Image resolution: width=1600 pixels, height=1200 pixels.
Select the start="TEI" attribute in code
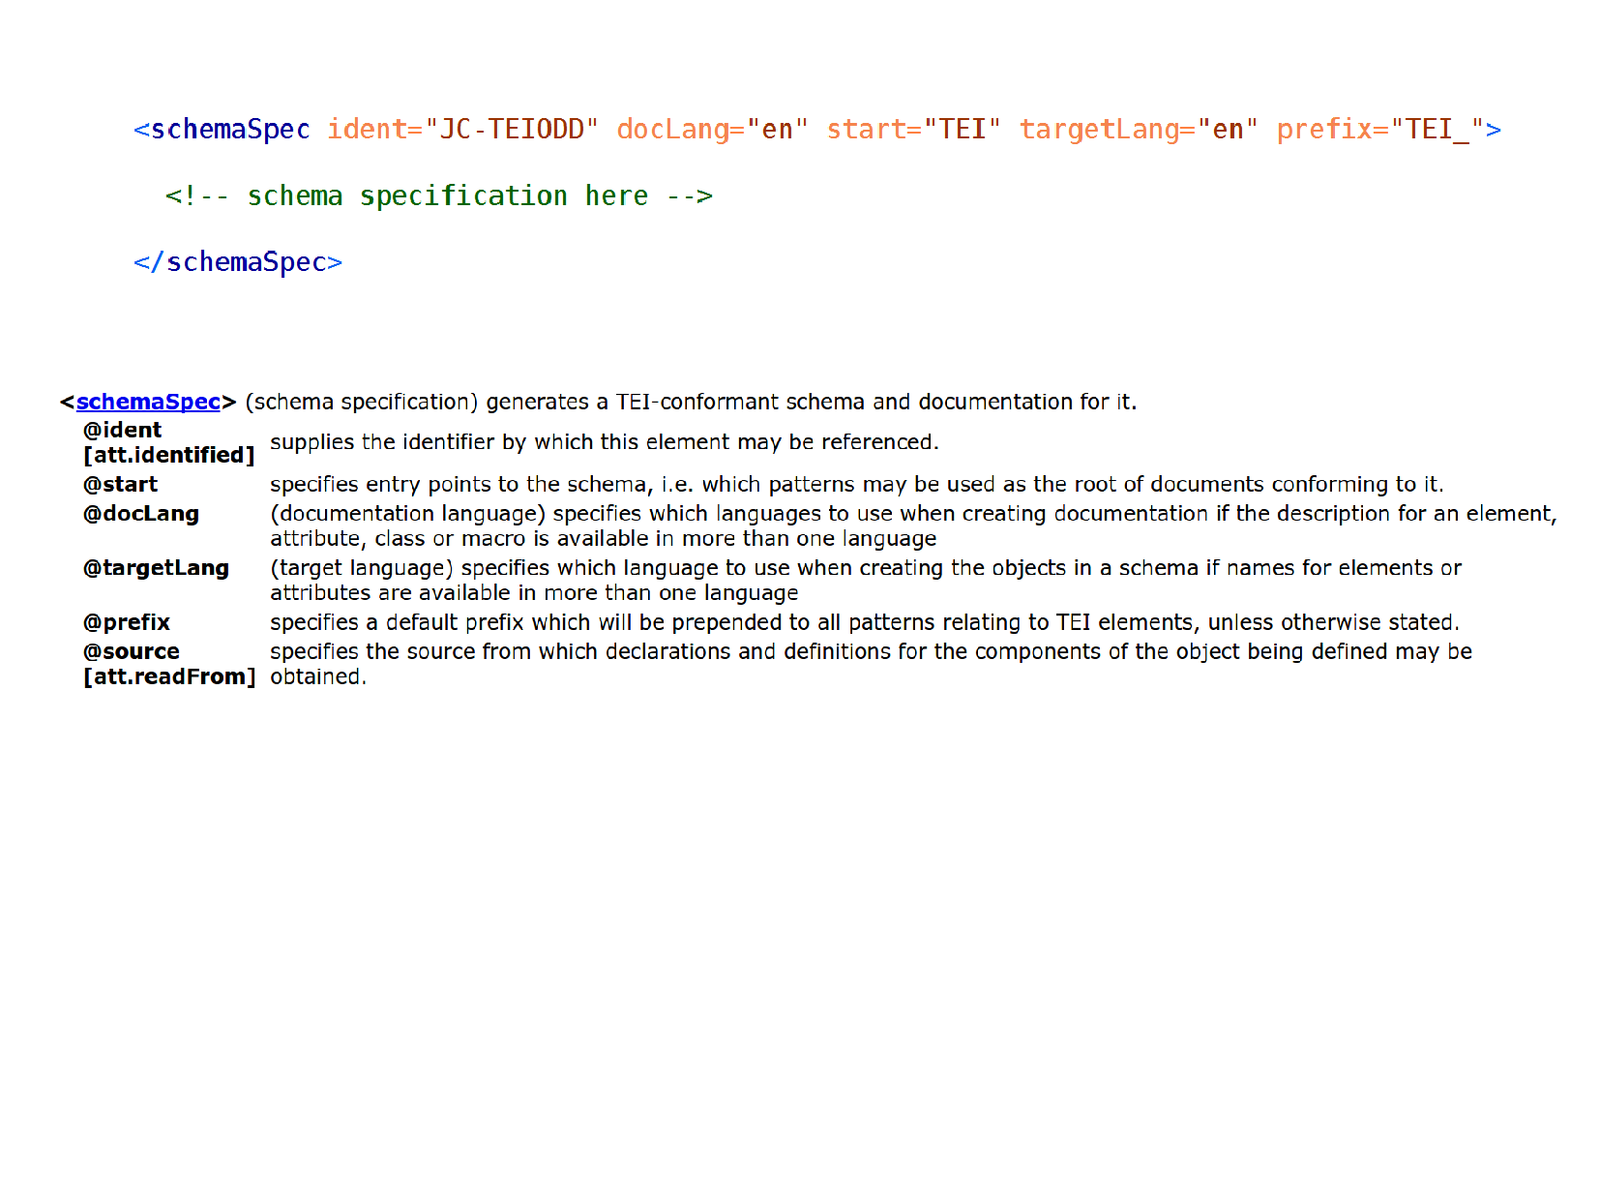[x=913, y=130]
